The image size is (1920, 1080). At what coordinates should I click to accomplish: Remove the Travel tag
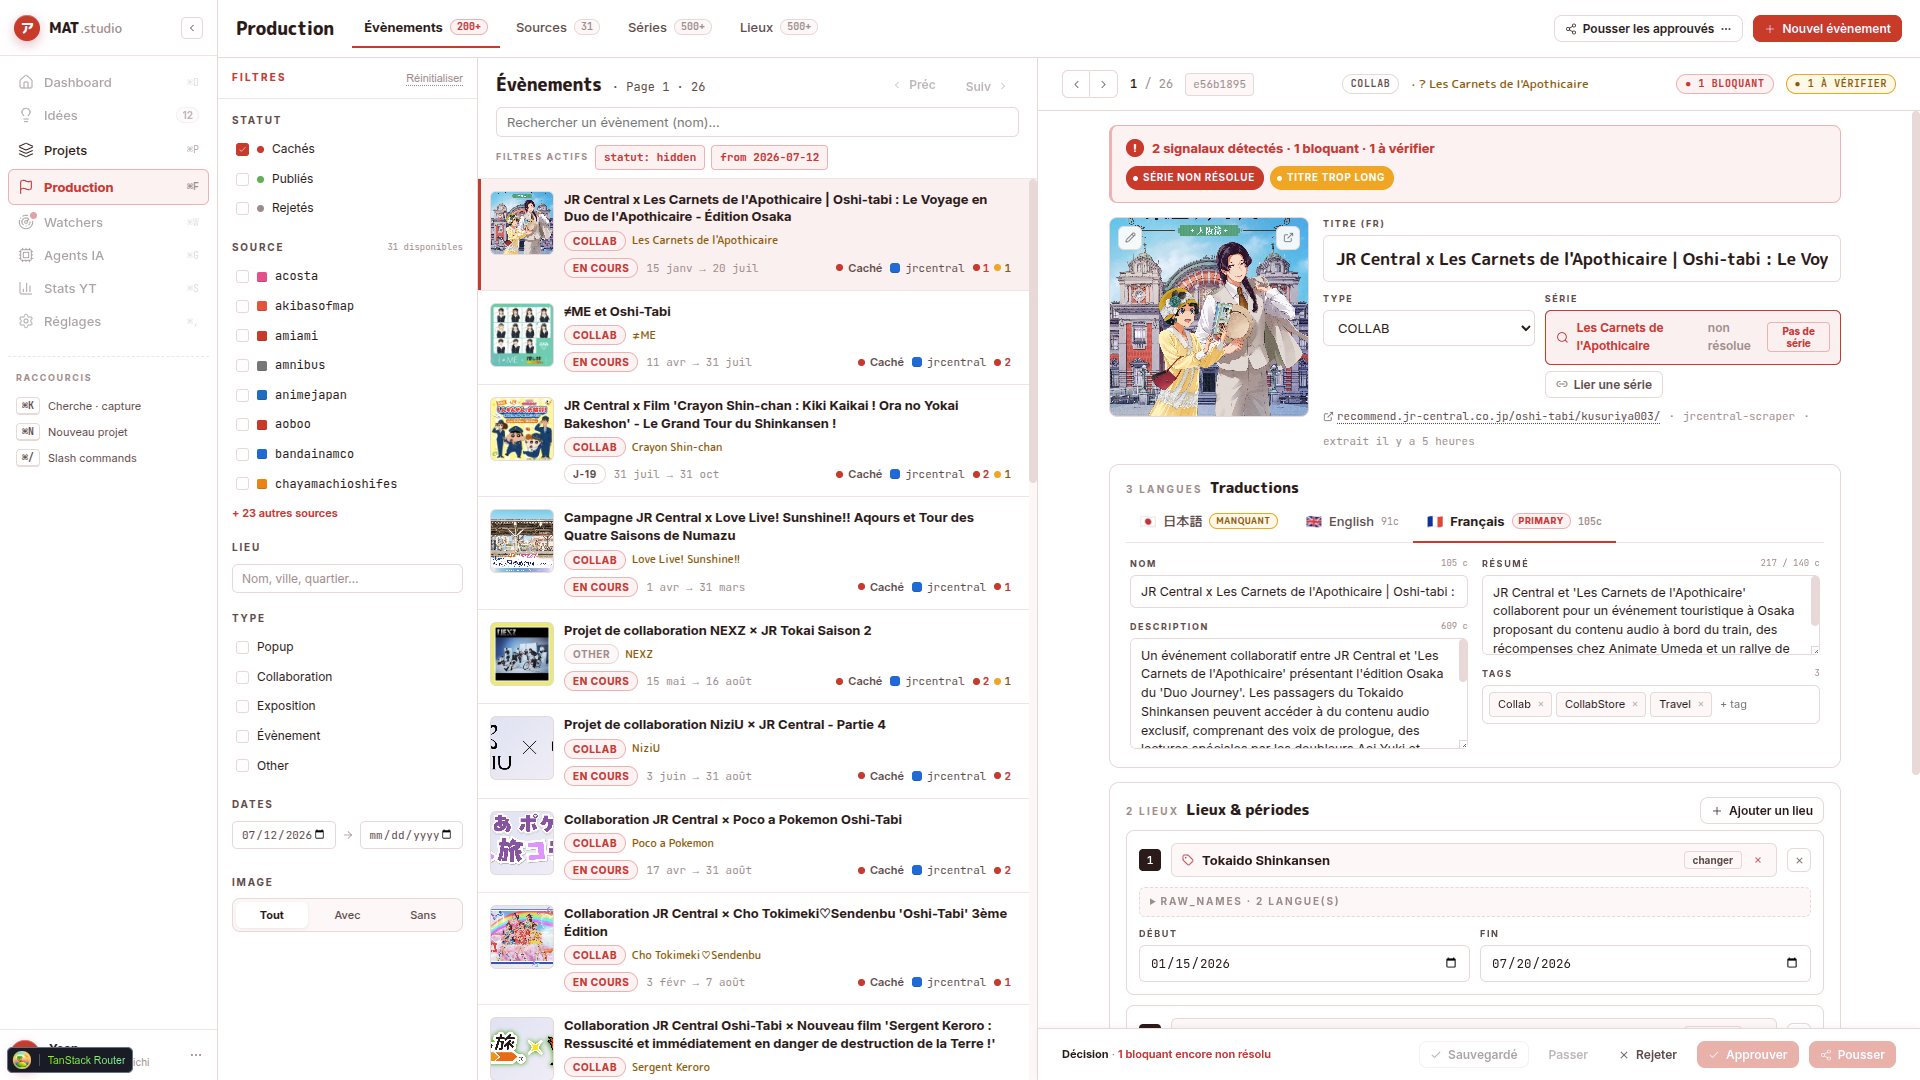click(1700, 704)
